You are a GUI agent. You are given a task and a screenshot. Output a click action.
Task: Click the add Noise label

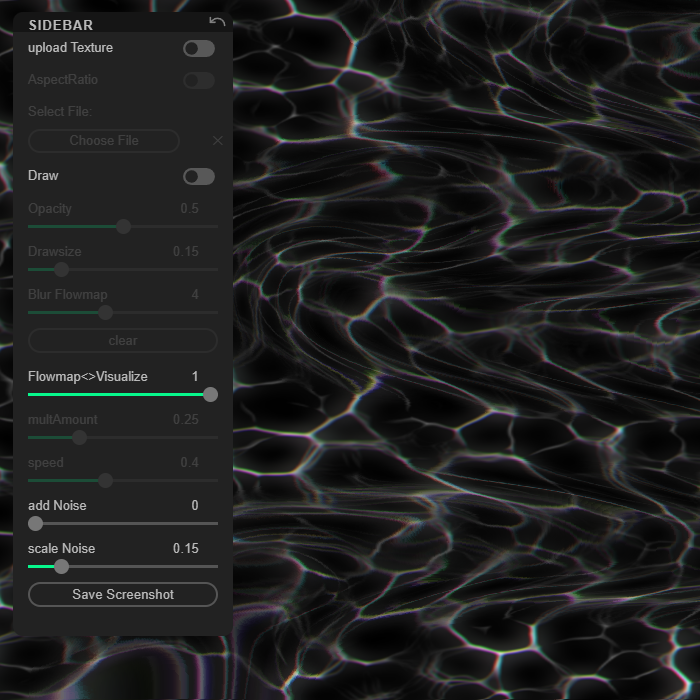pyautogui.click(x=57, y=505)
